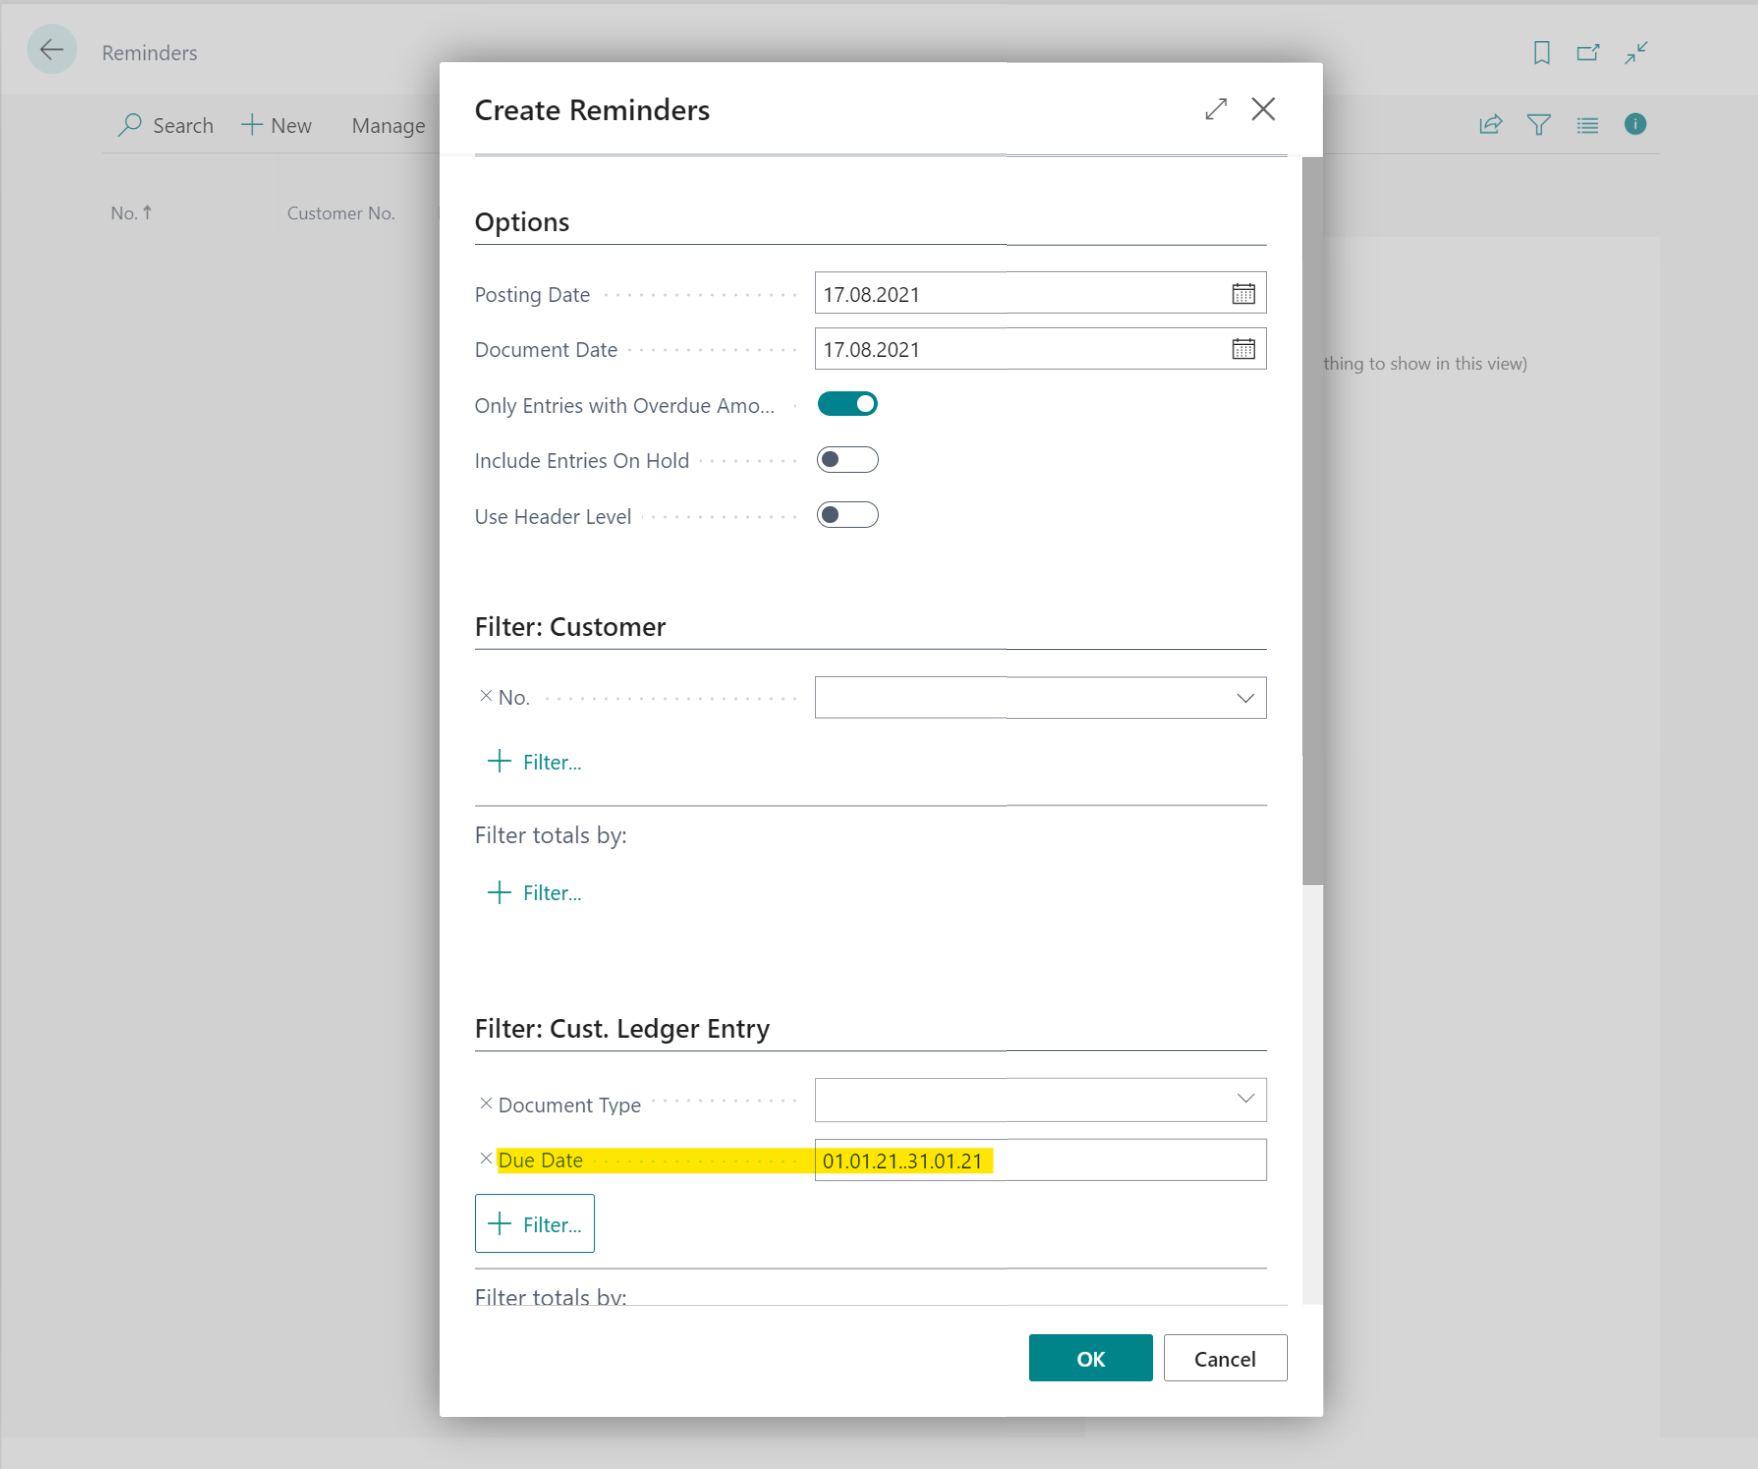Enable the Use Header Level switch
This screenshot has width=1758, height=1469.
(846, 514)
